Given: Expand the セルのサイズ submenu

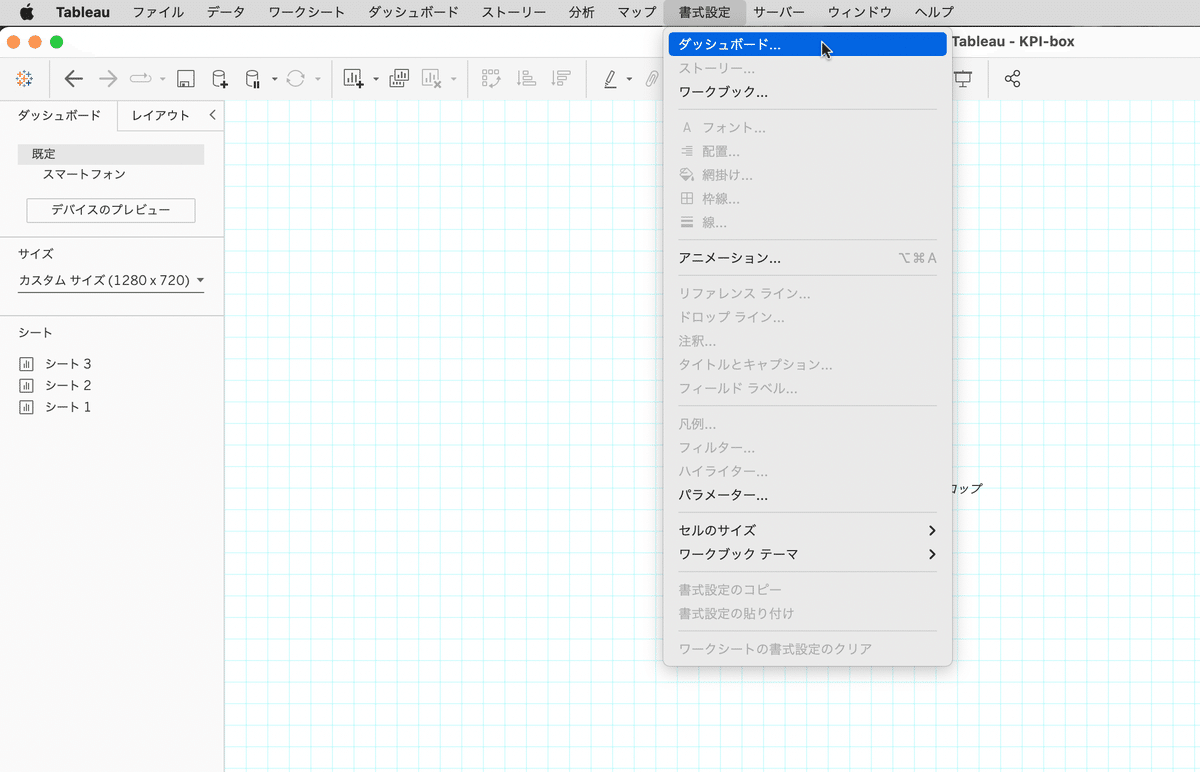Looking at the screenshot, I should (807, 530).
